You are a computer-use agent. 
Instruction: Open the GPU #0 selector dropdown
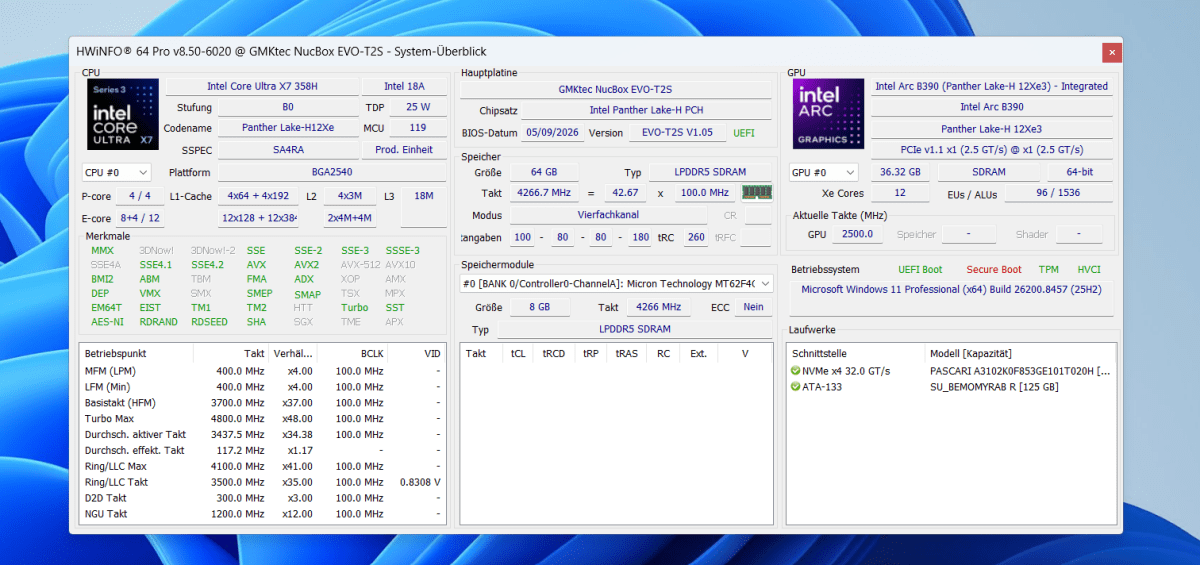pyautogui.click(x=823, y=173)
